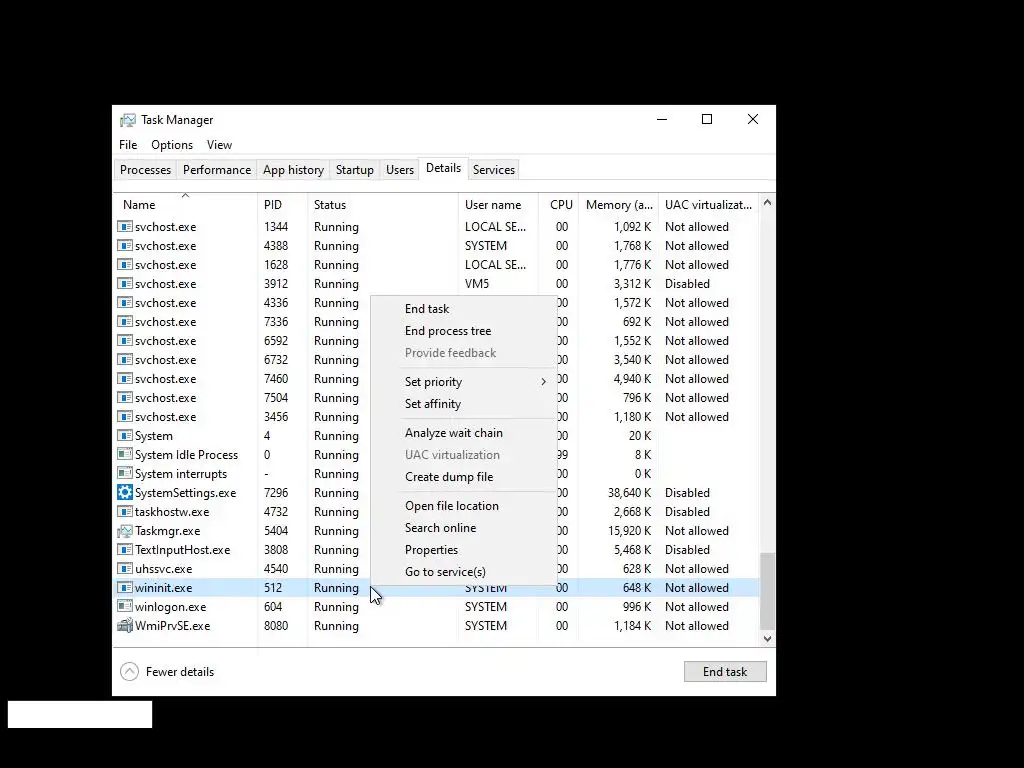Image resolution: width=1024 pixels, height=768 pixels.
Task: Click the Task Manager title bar icon
Action: click(x=127, y=120)
